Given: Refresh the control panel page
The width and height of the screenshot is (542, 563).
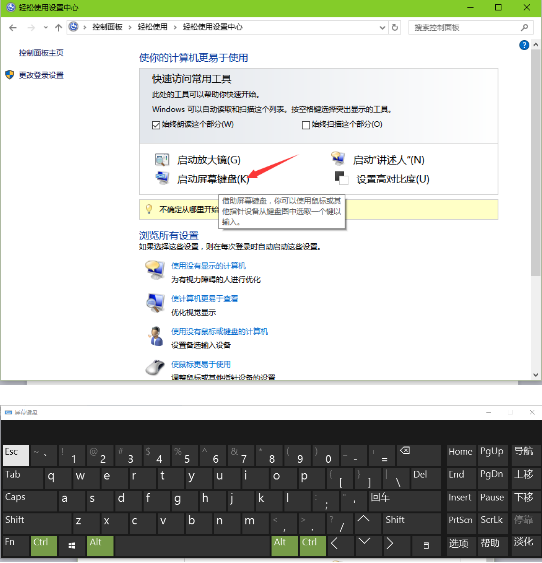Looking at the screenshot, I should pos(395,28).
